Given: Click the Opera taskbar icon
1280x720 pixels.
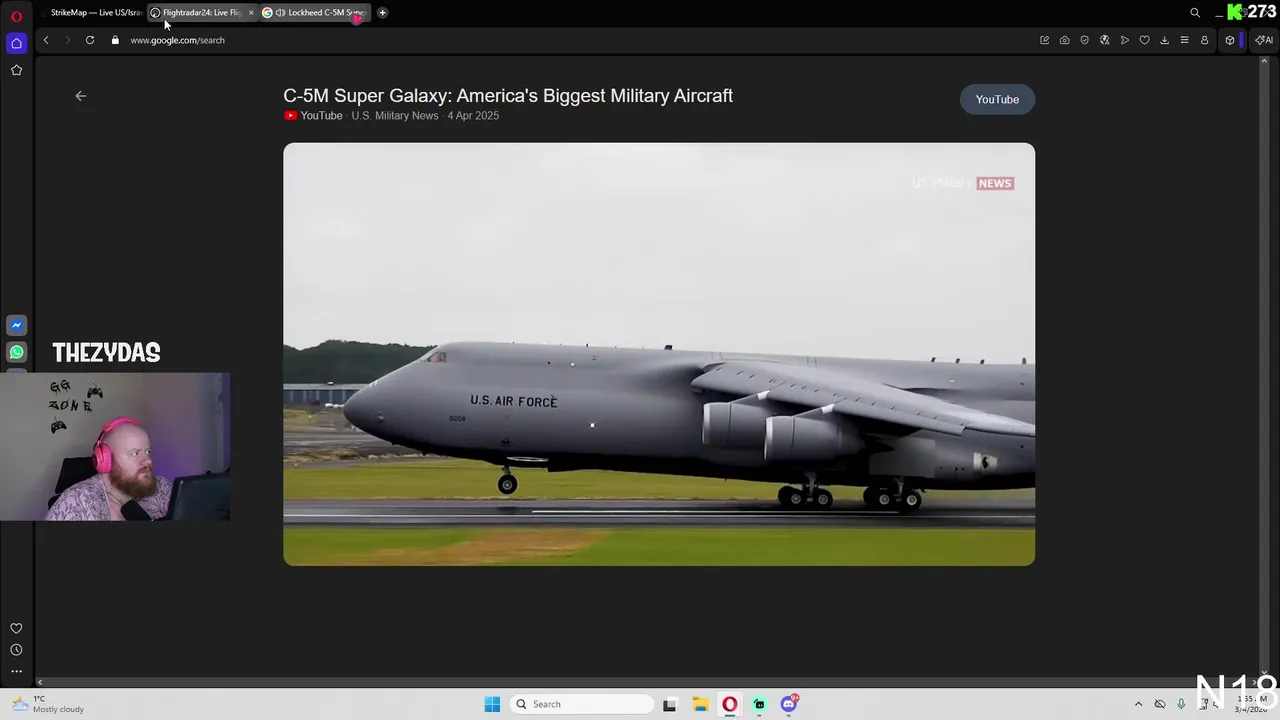Looking at the screenshot, I should 730,704.
